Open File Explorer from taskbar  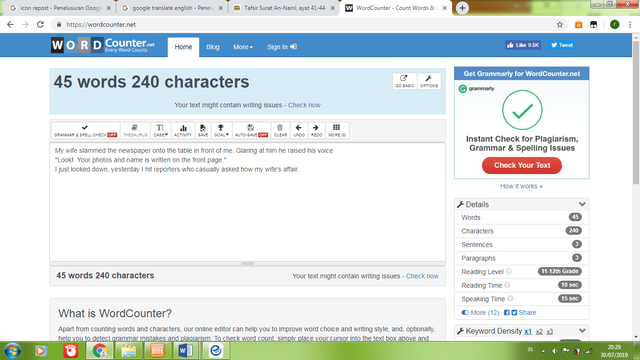pos(128,351)
